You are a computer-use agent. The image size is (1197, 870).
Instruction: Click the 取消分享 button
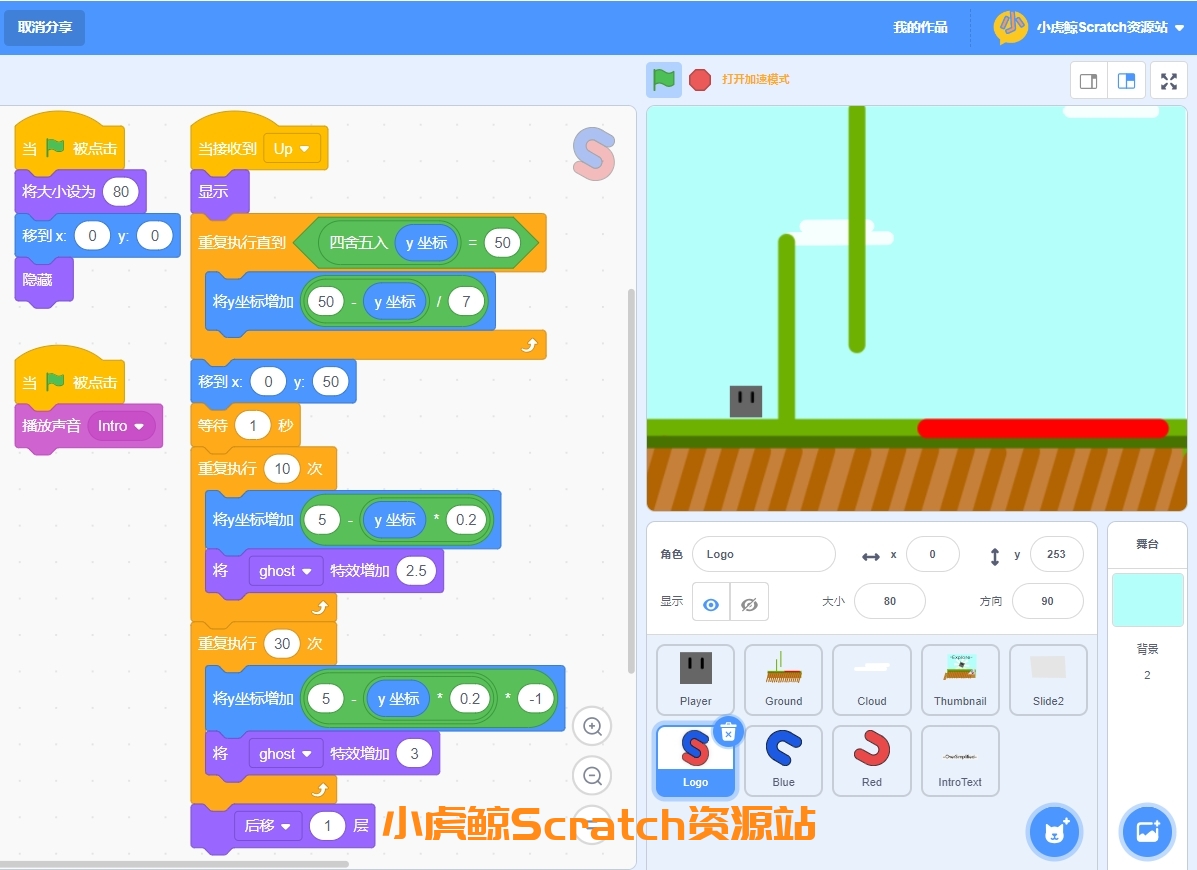tap(45, 27)
